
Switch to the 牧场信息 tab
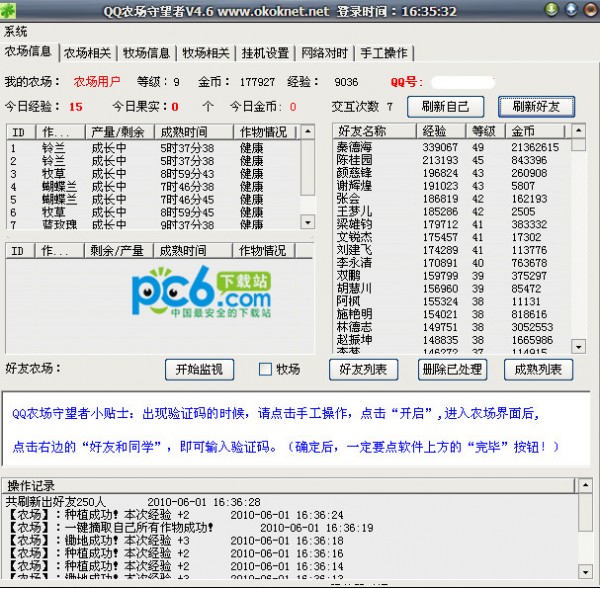tap(147, 53)
